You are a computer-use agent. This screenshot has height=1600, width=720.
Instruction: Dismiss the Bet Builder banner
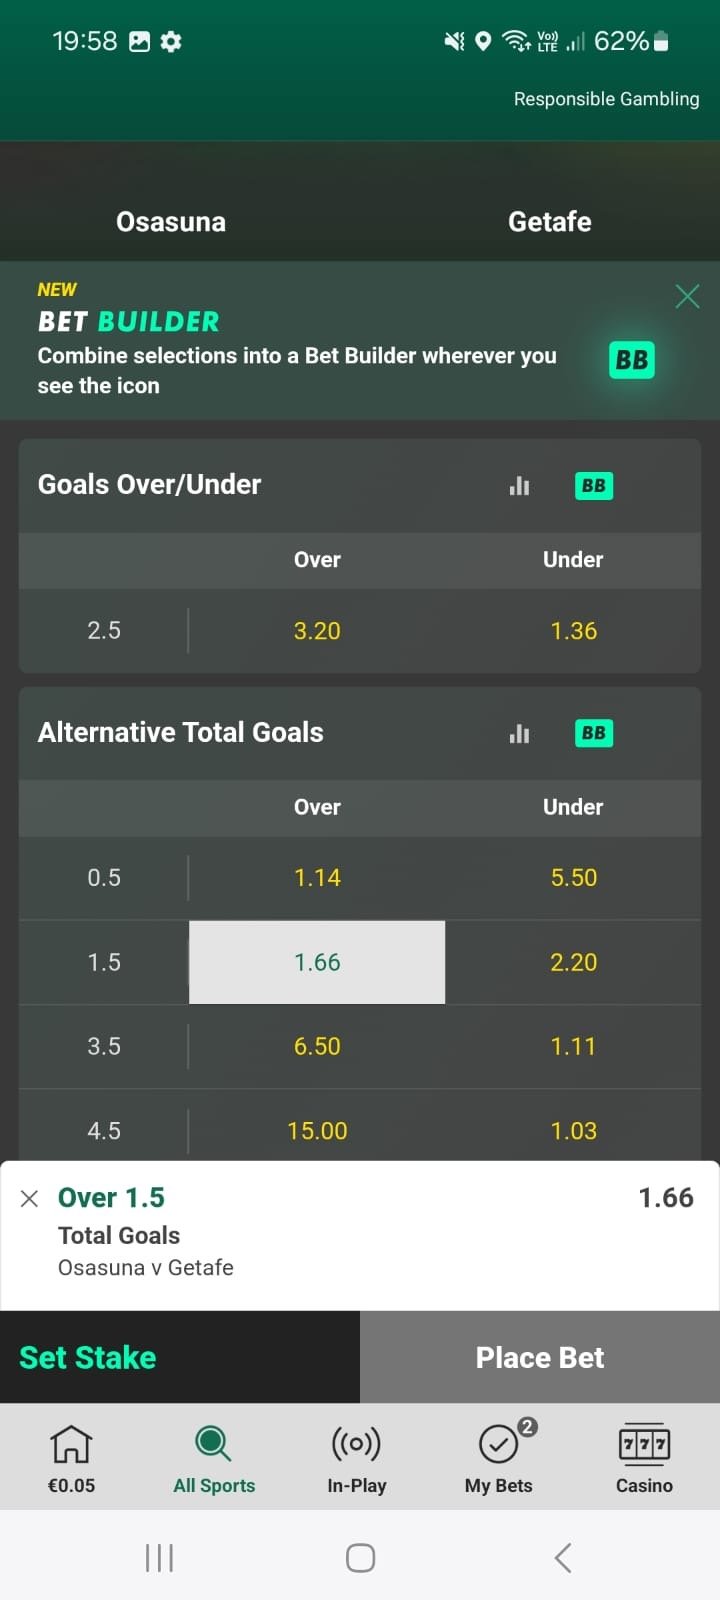click(687, 296)
